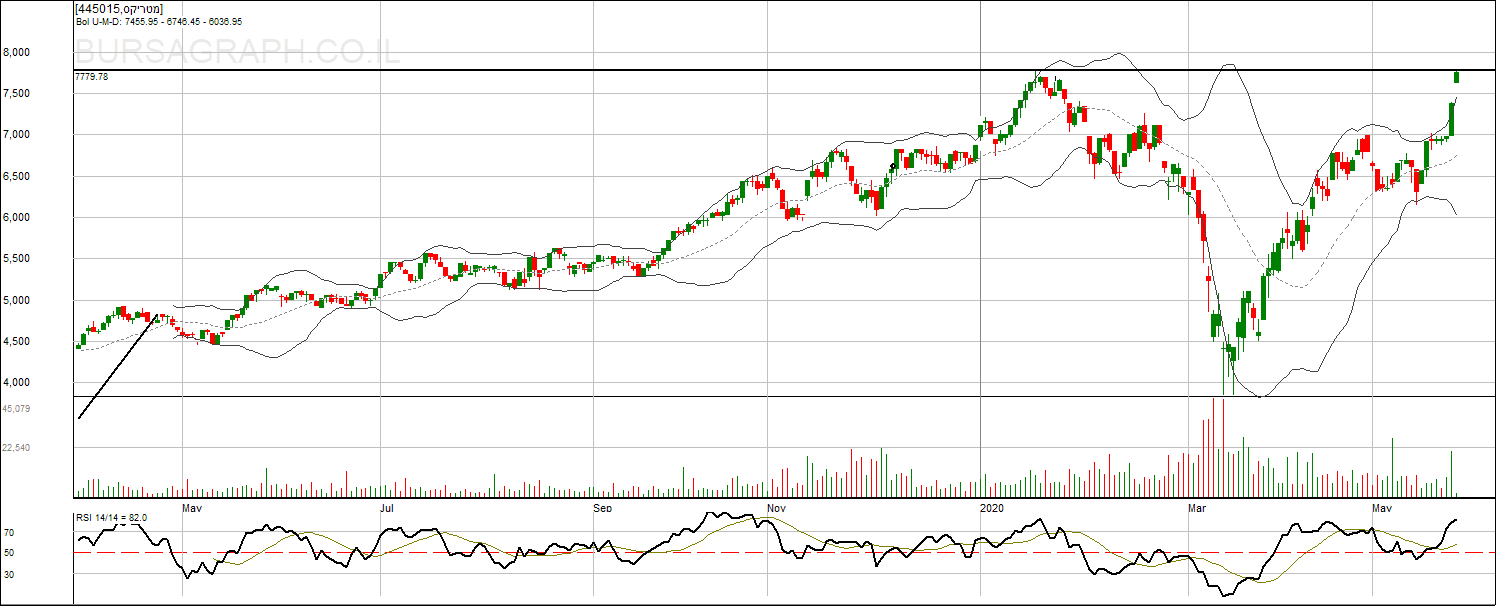Click the latest green candle at far right

pos(1457,77)
